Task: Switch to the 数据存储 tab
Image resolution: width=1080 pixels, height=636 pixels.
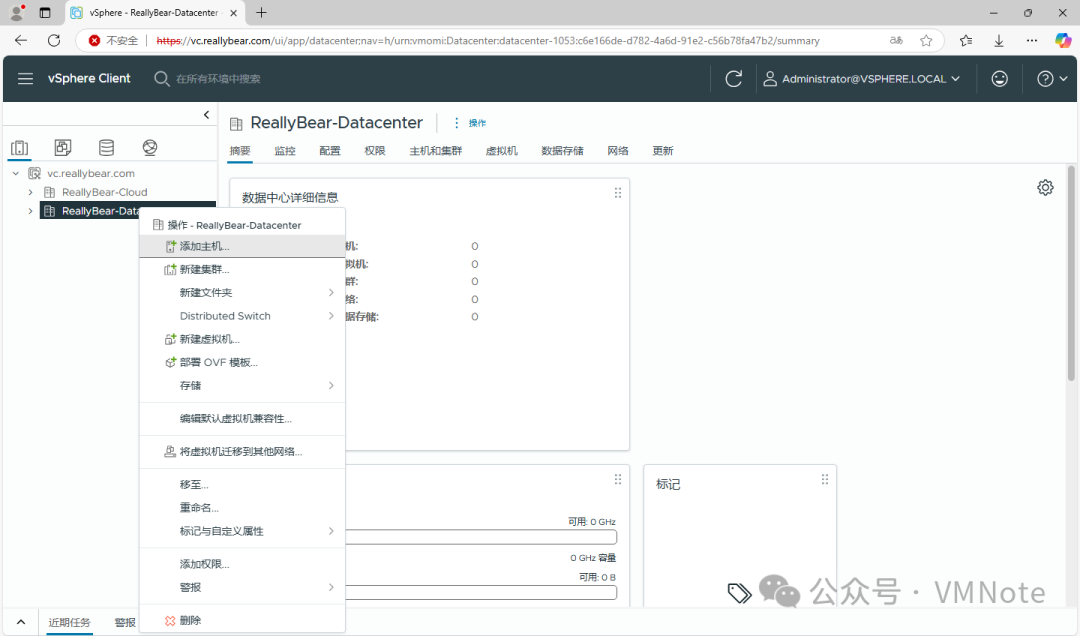Action: tap(562, 151)
